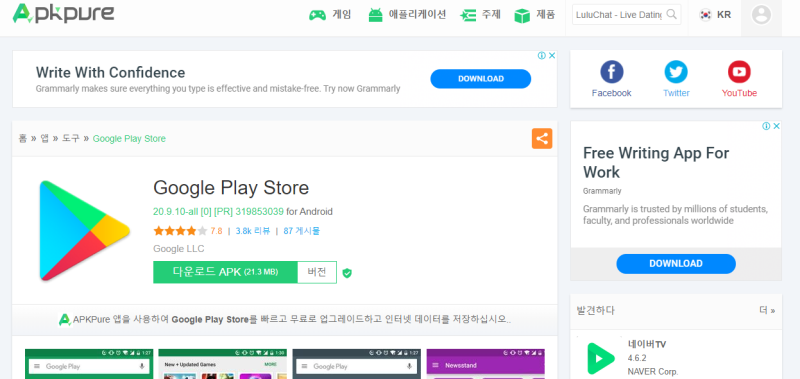Go to 홈 breadcrumb link
The width and height of the screenshot is (800, 379).
tap(22, 138)
